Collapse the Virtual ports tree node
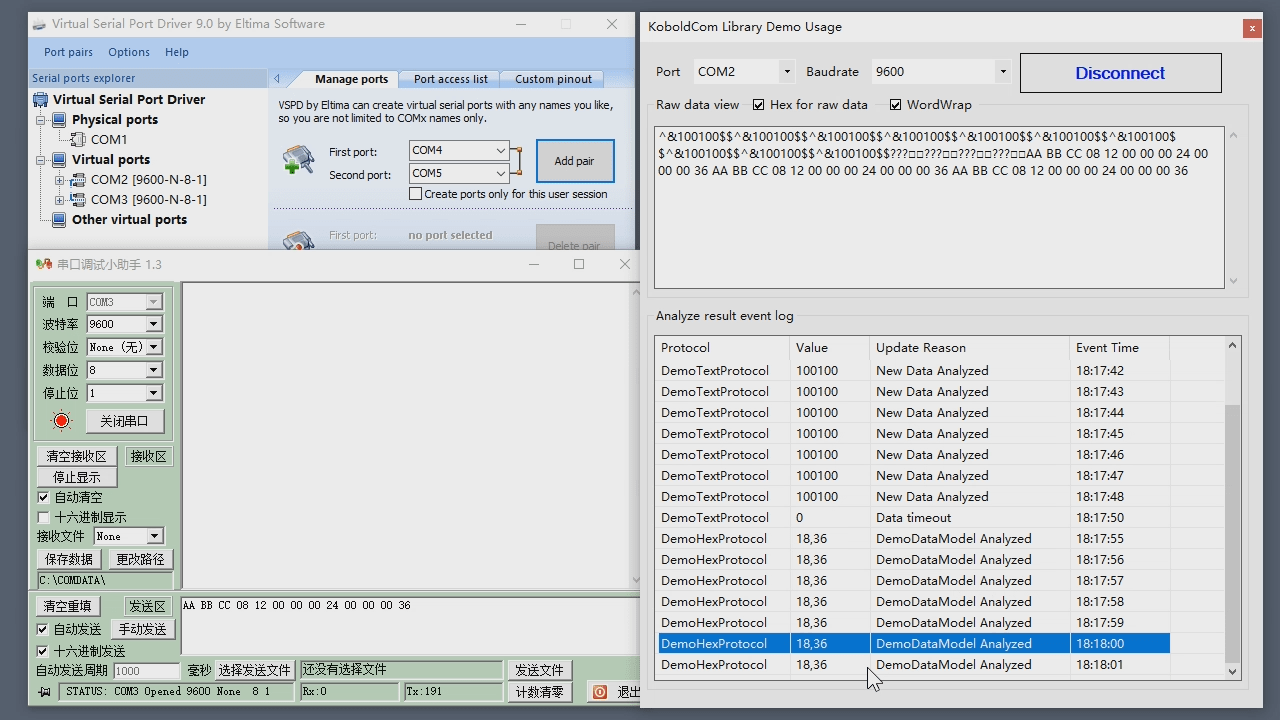Screen dimensions: 1280x720 pyautogui.click(x=41, y=159)
